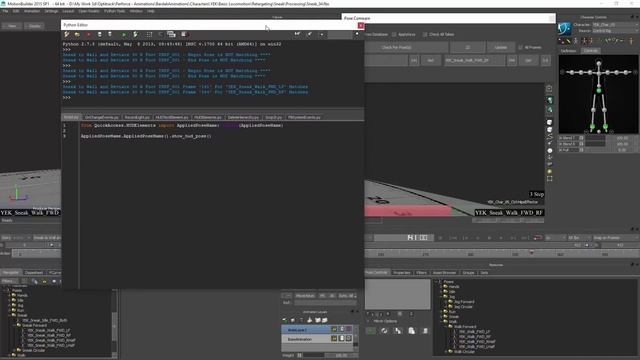The image size is (640, 360).
Task: Click the circular arrows pose icon below Mirror Options
Action: (x=384, y=331)
